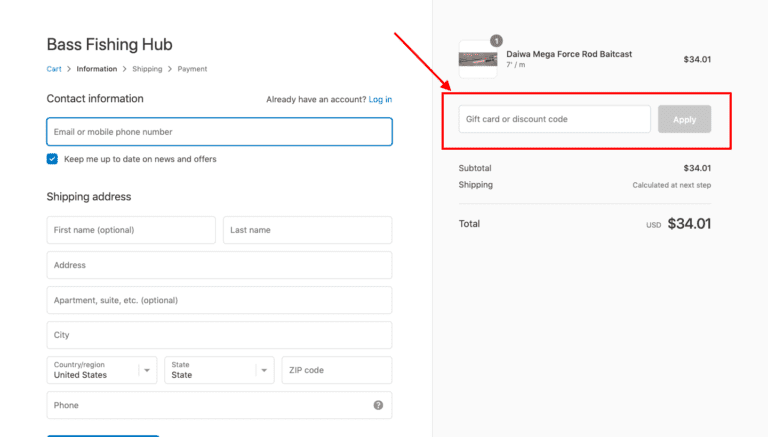The image size is (768, 437).
Task: Click the Daiwa Mega Force Rod Baitcast name
Action: [x=569, y=54]
